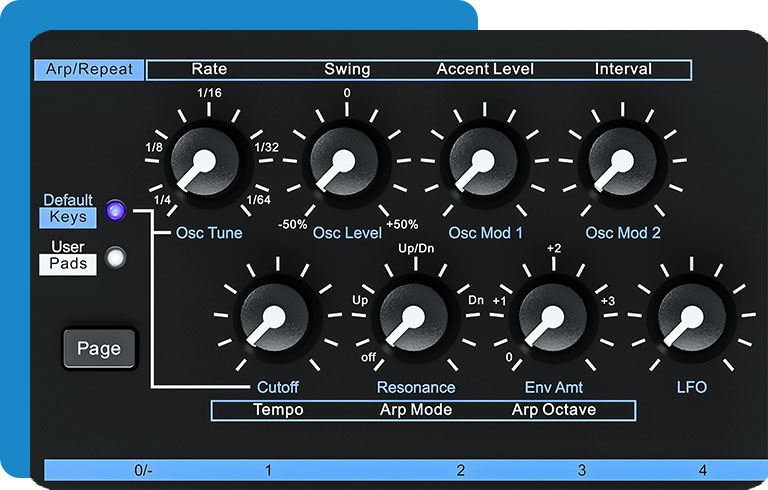Screen dimensions: 768x490
Task: Click the Resonance / Arp Mode knob
Action: 414,317
